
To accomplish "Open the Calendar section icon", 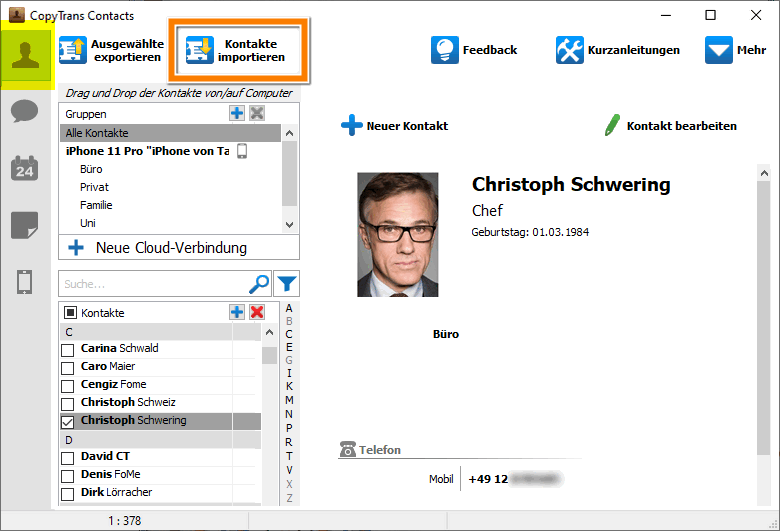I will (24, 168).
